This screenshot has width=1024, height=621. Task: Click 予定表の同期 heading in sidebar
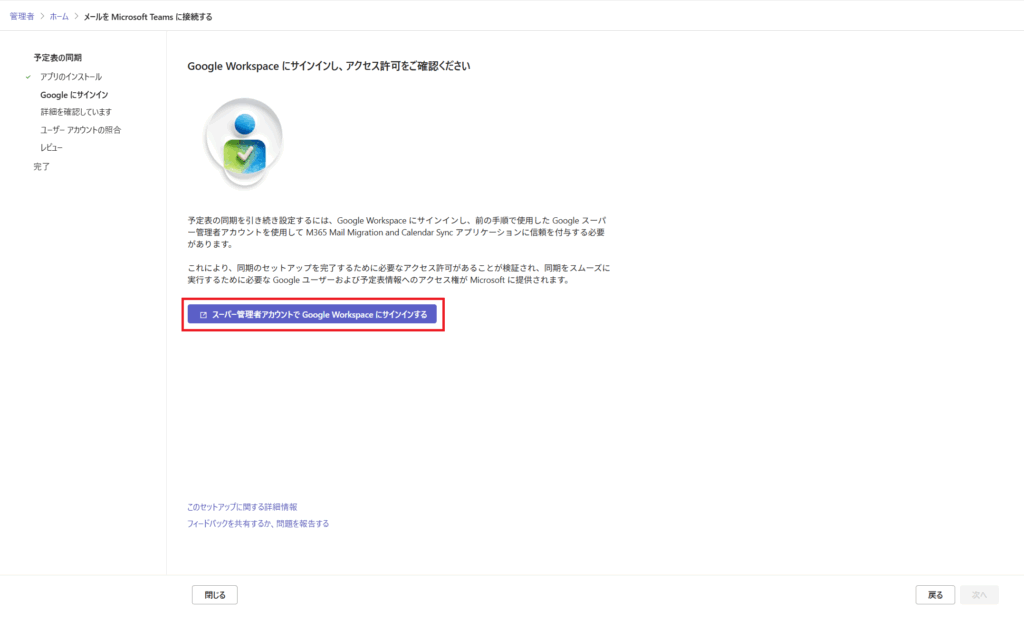pos(57,57)
